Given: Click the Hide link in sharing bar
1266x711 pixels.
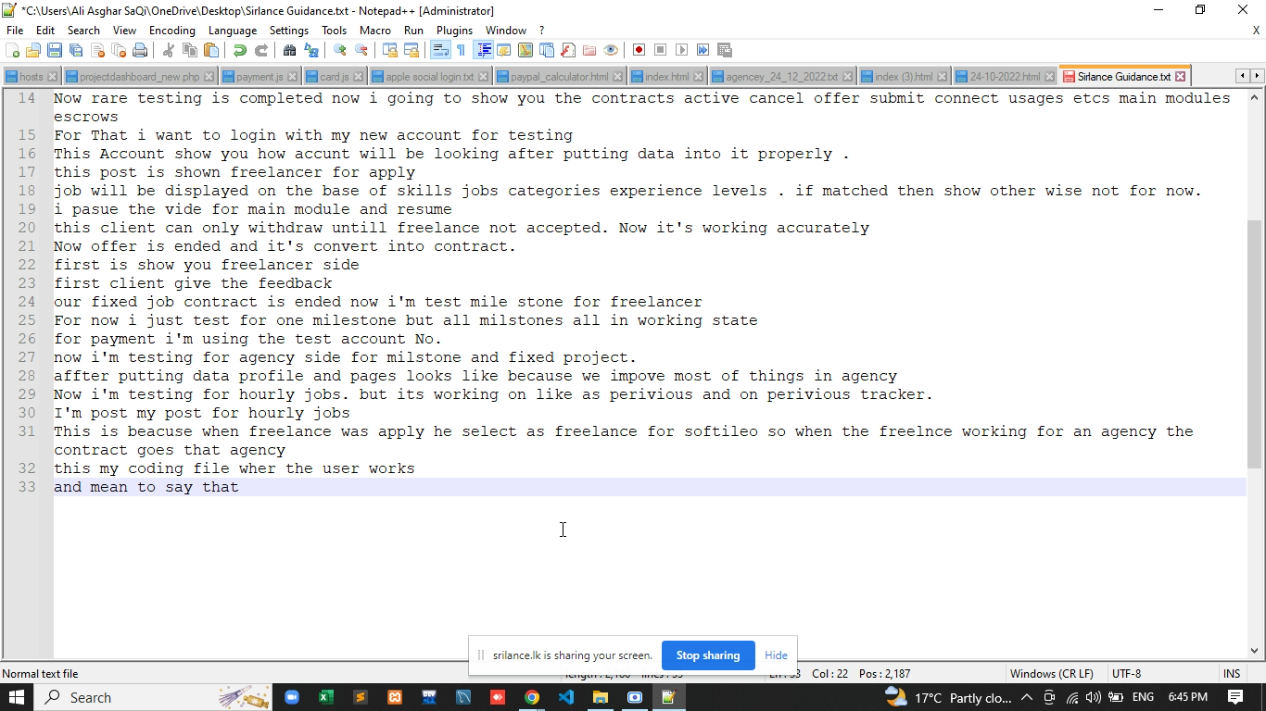Looking at the screenshot, I should pyautogui.click(x=776, y=655).
